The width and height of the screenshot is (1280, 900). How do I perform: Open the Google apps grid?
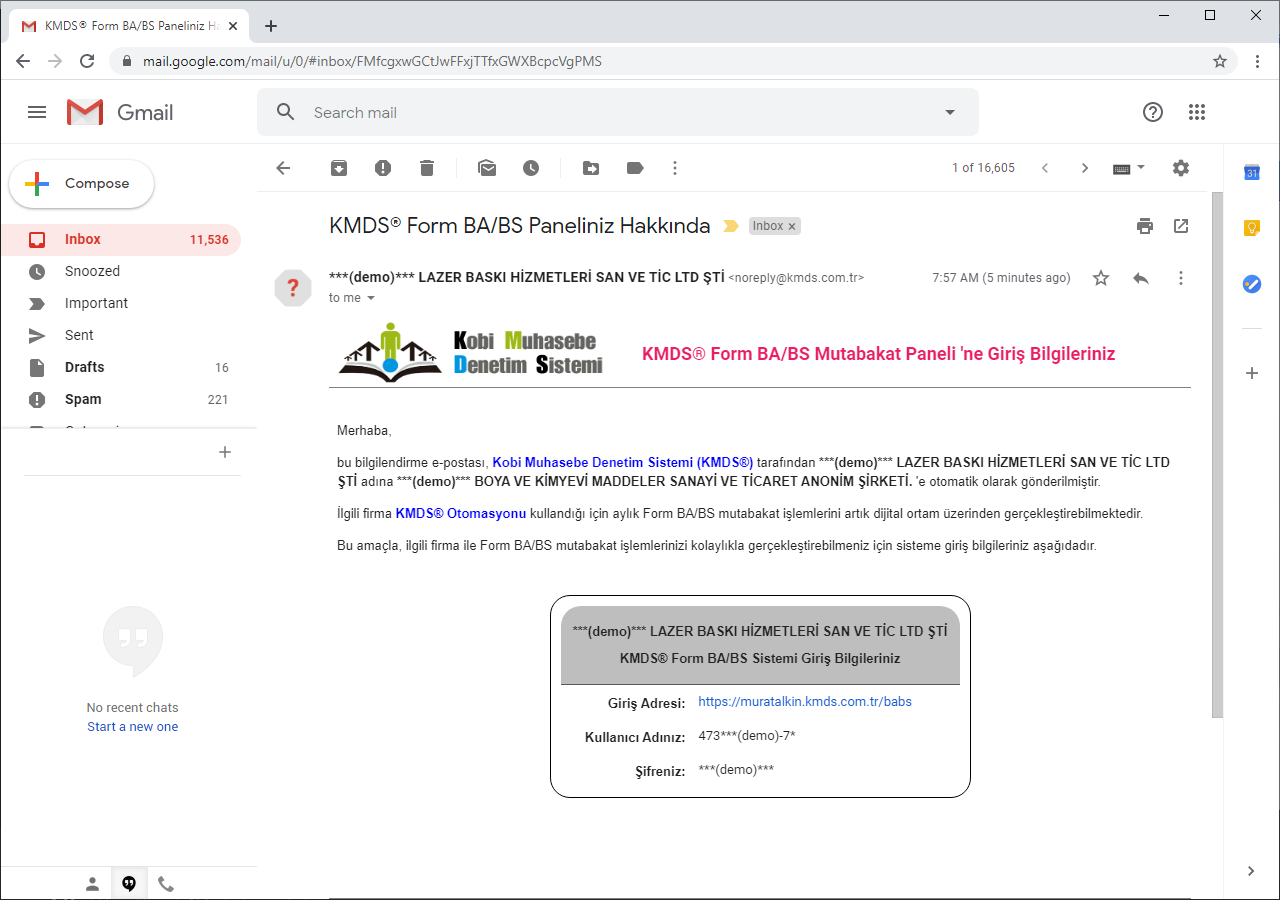(1197, 112)
